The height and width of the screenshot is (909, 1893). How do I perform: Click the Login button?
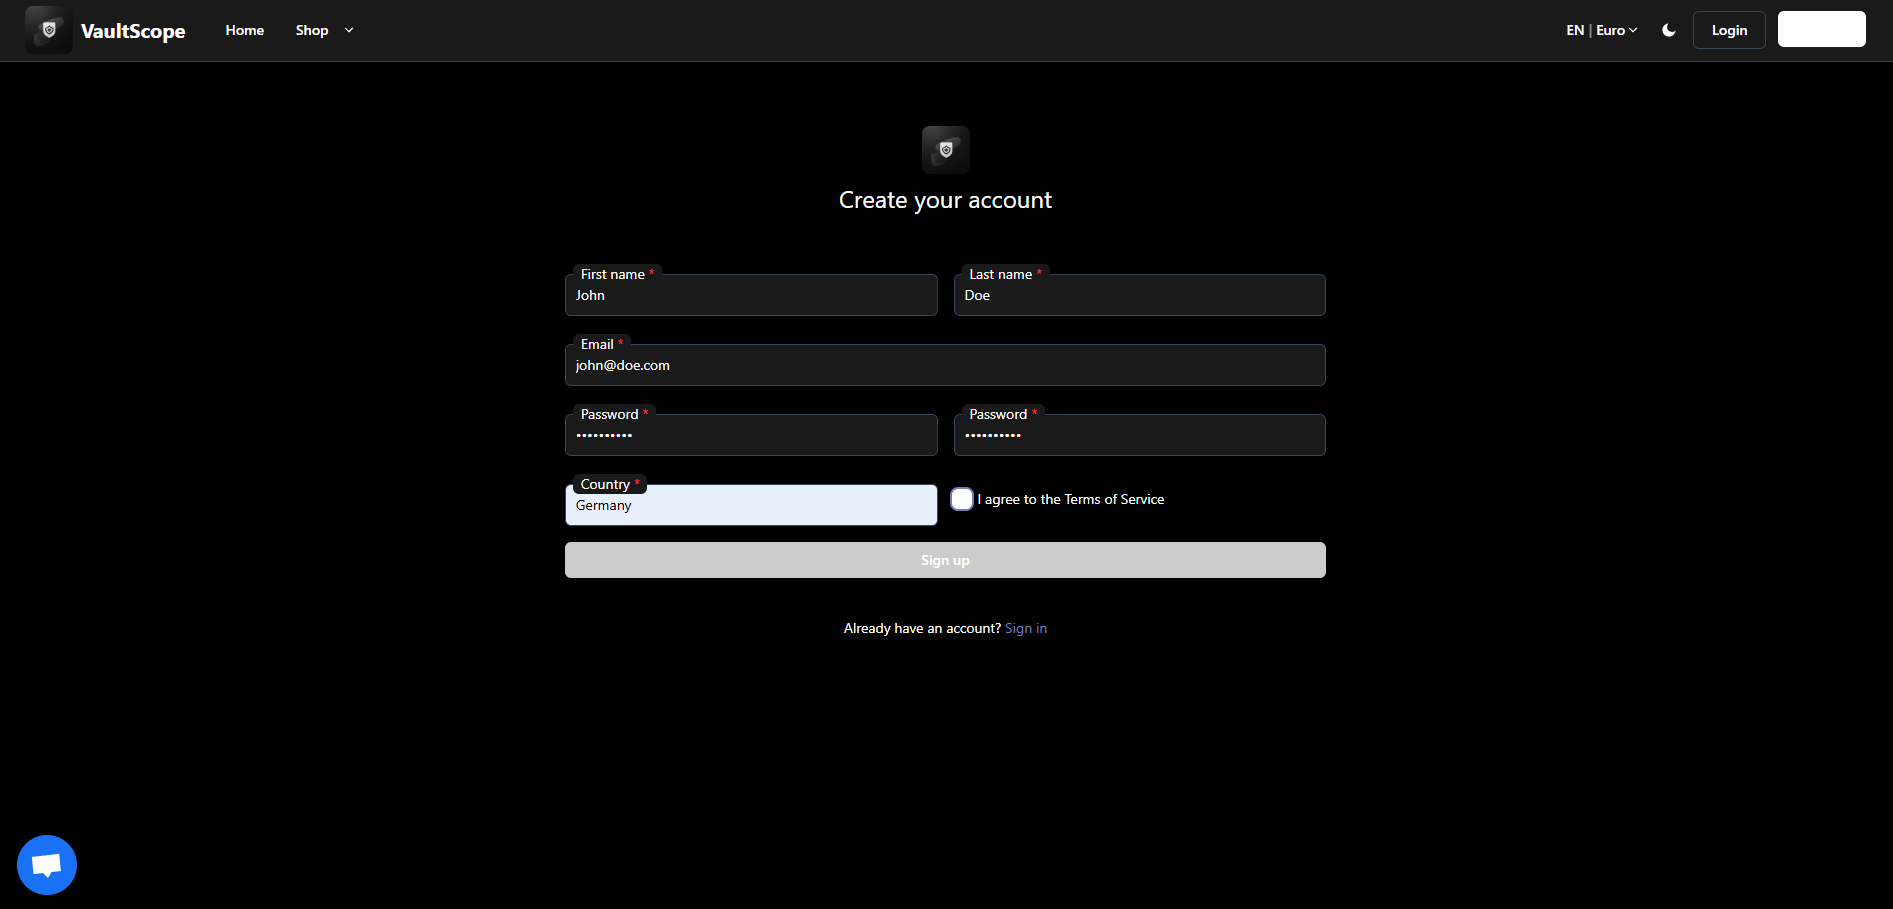[x=1728, y=29]
